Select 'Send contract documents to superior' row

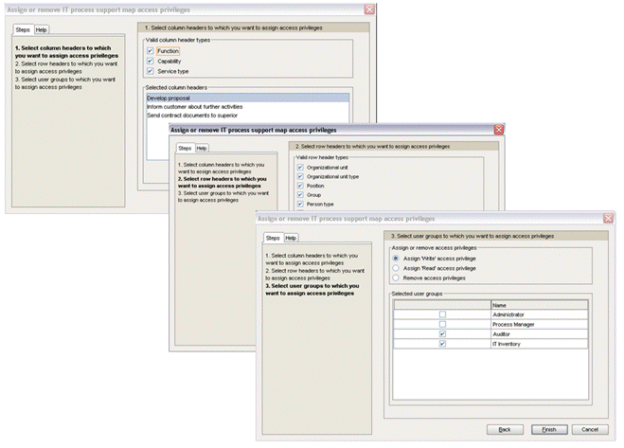pyautogui.click(x=248, y=115)
